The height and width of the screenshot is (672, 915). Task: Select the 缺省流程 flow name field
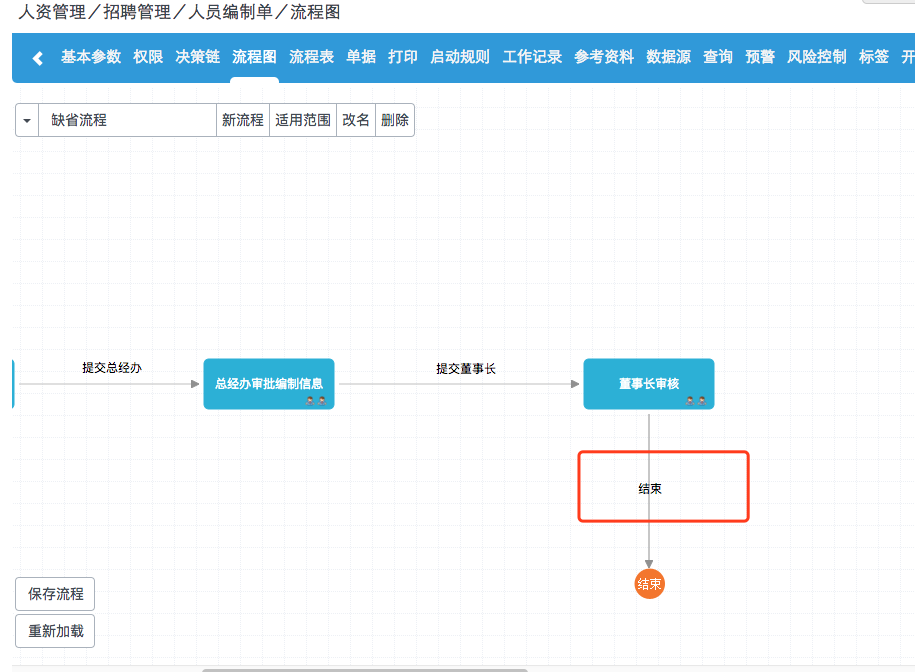(127, 120)
